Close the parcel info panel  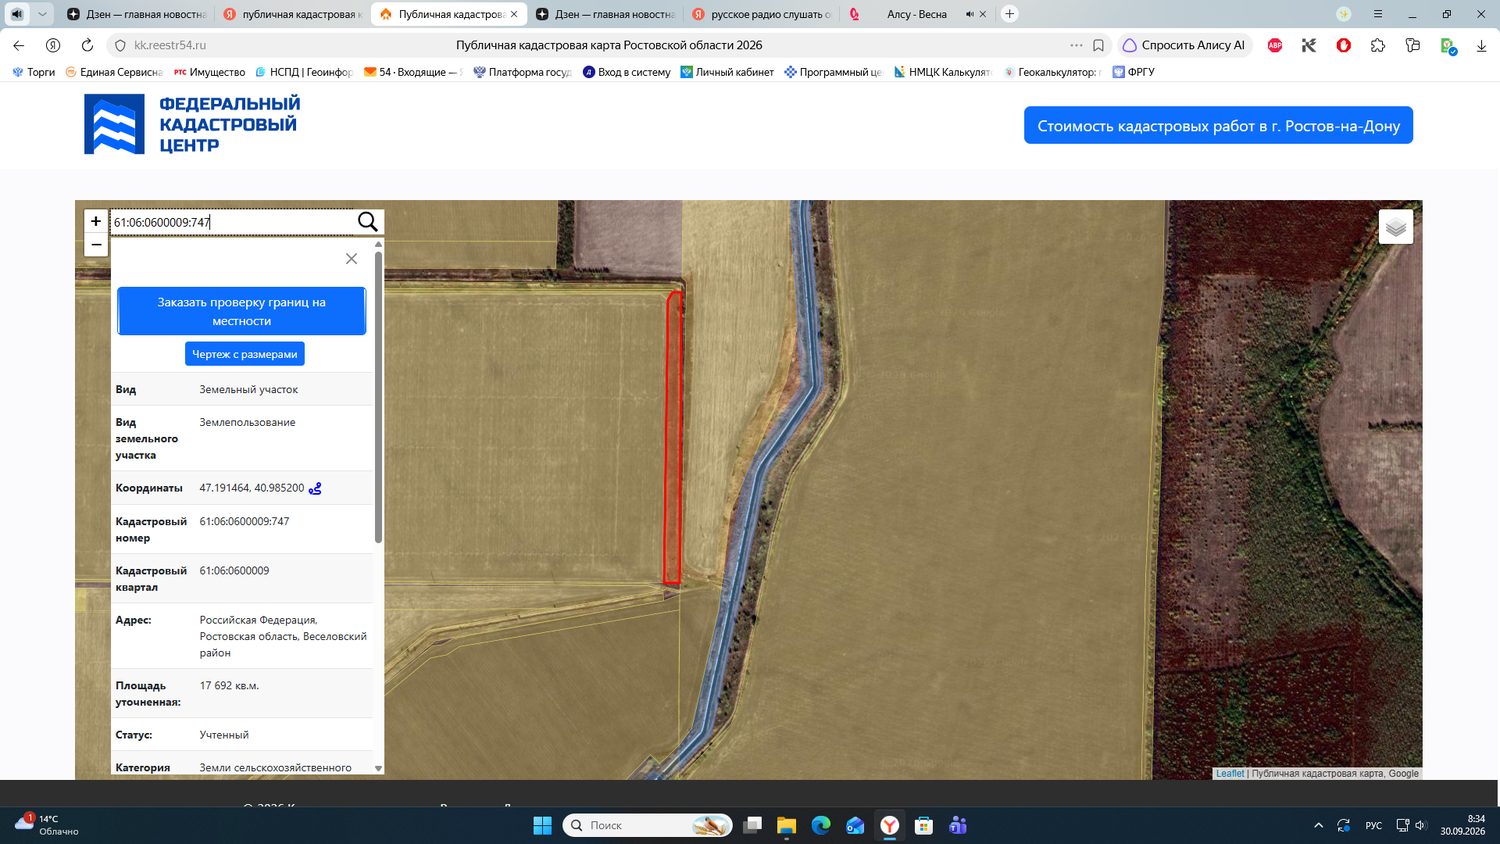tap(351, 259)
